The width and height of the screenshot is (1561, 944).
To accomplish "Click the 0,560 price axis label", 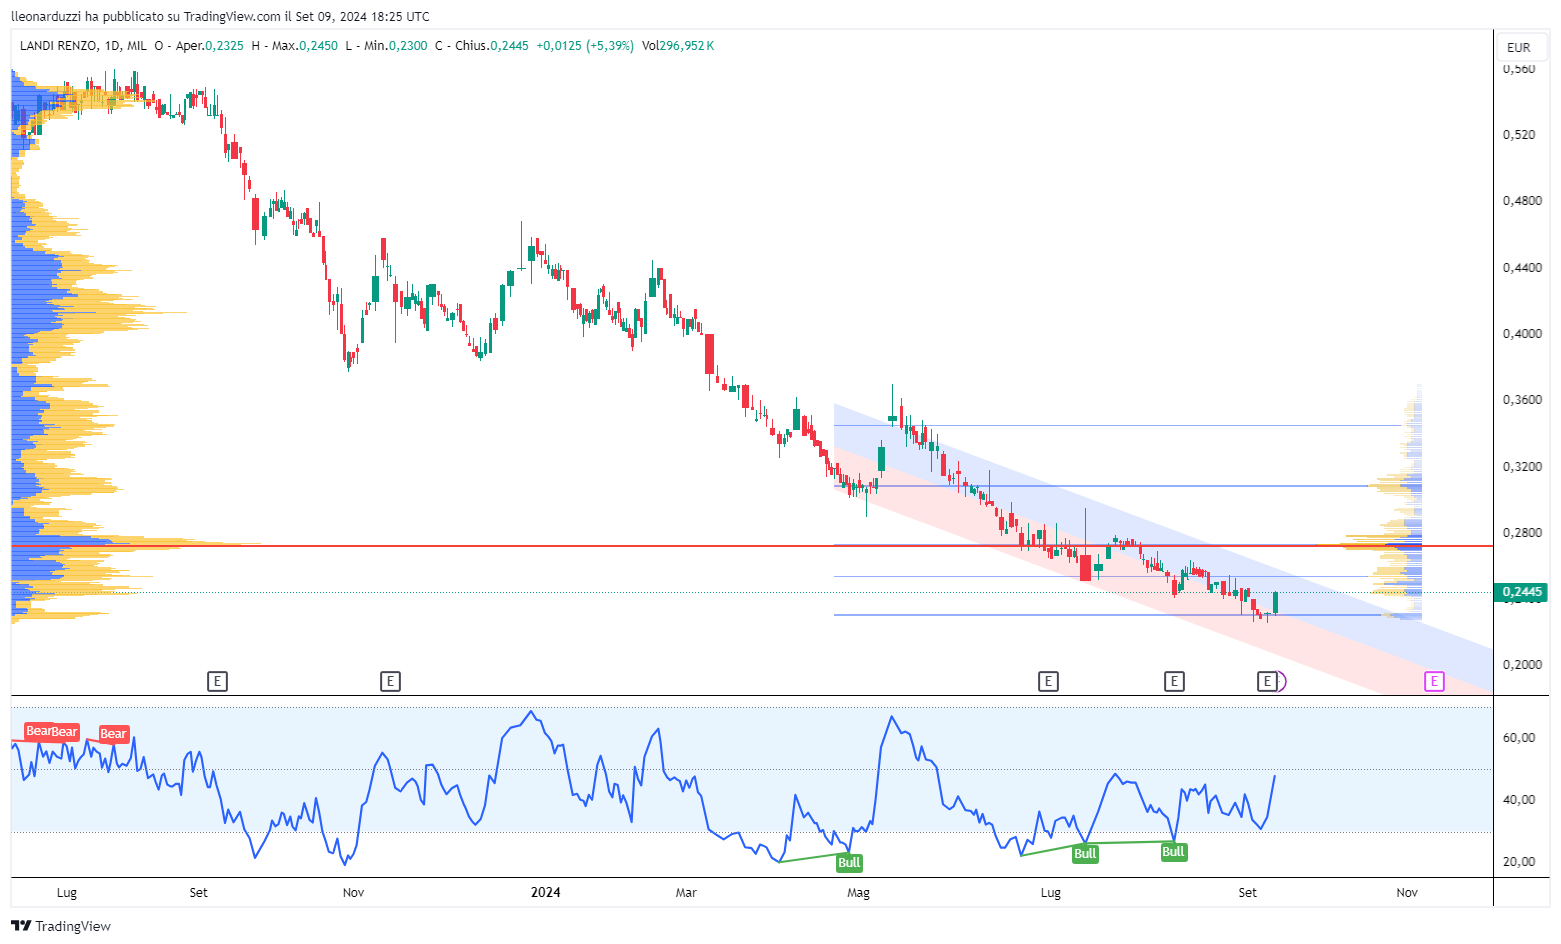I will point(1519,69).
